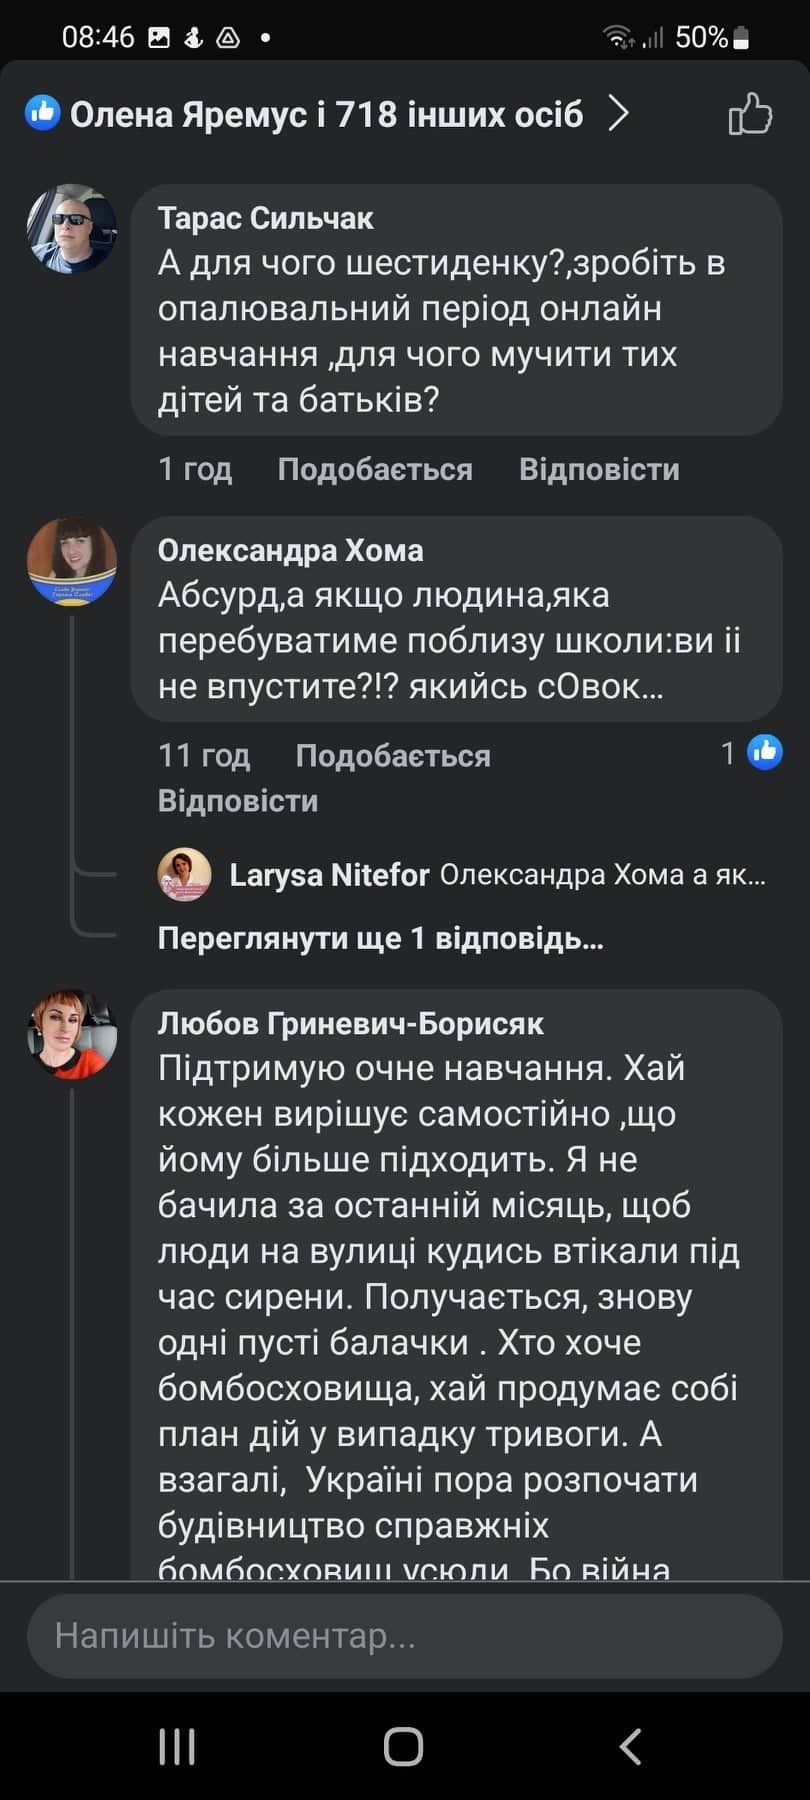Screen dimensions: 810x1800
Task: Tap the thumbs-up icon in the top right corner
Action: (751, 114)
